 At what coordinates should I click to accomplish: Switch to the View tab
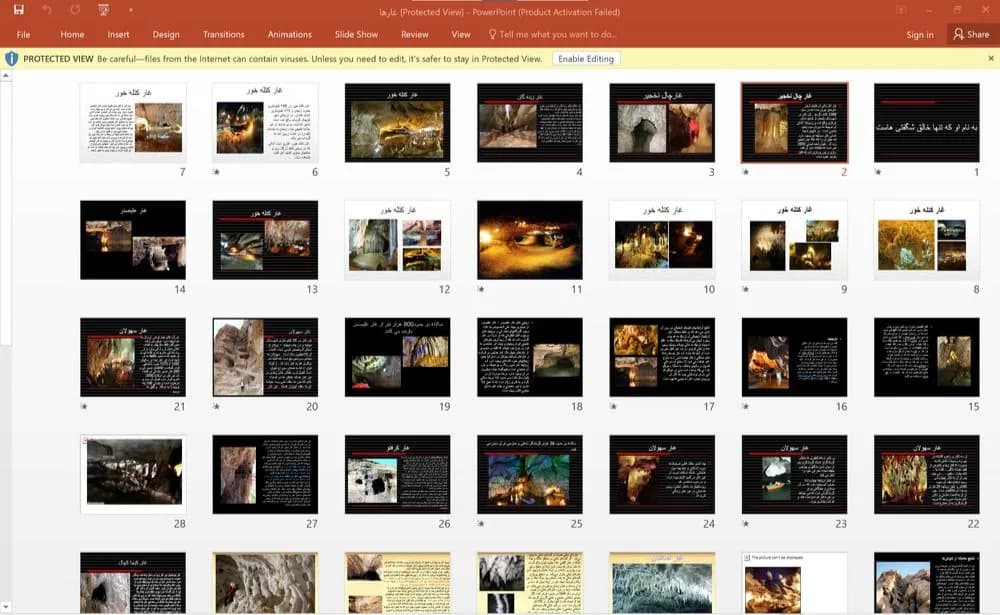[461, 34]
